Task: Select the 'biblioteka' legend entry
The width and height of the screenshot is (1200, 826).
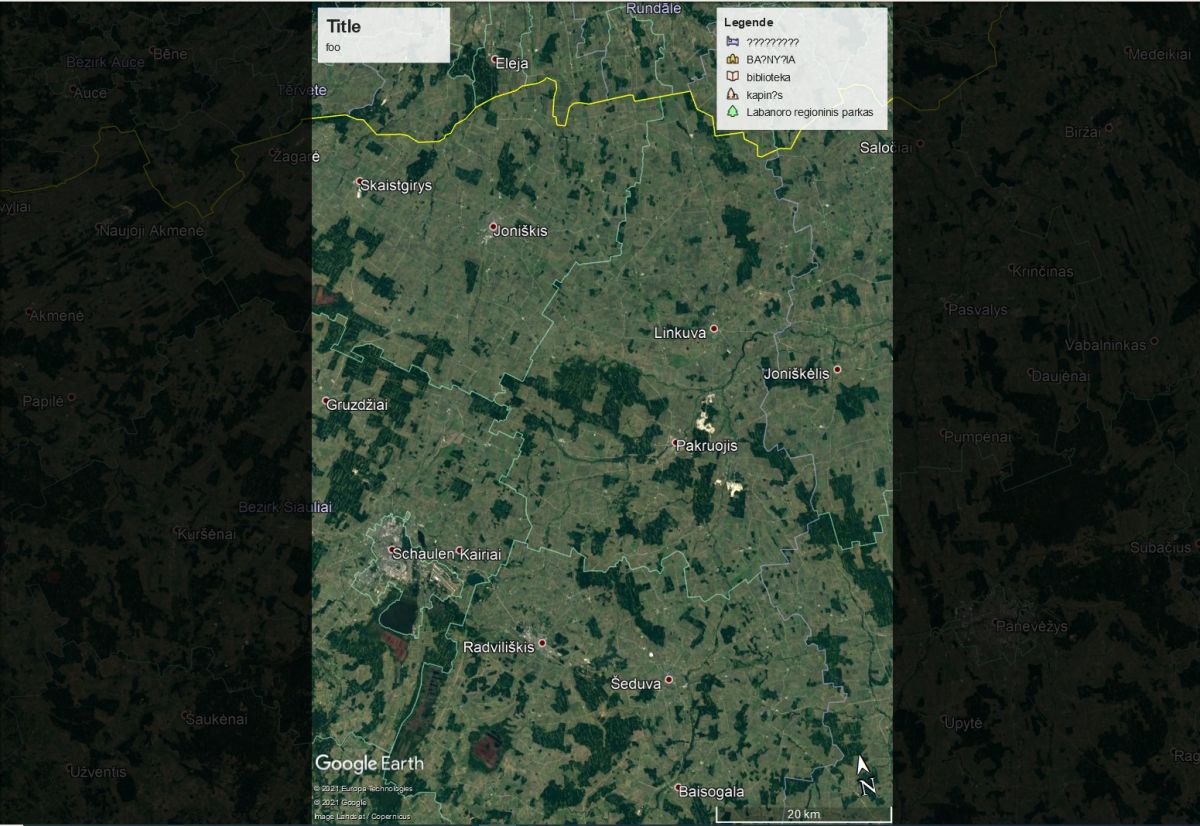Action: 769,77
